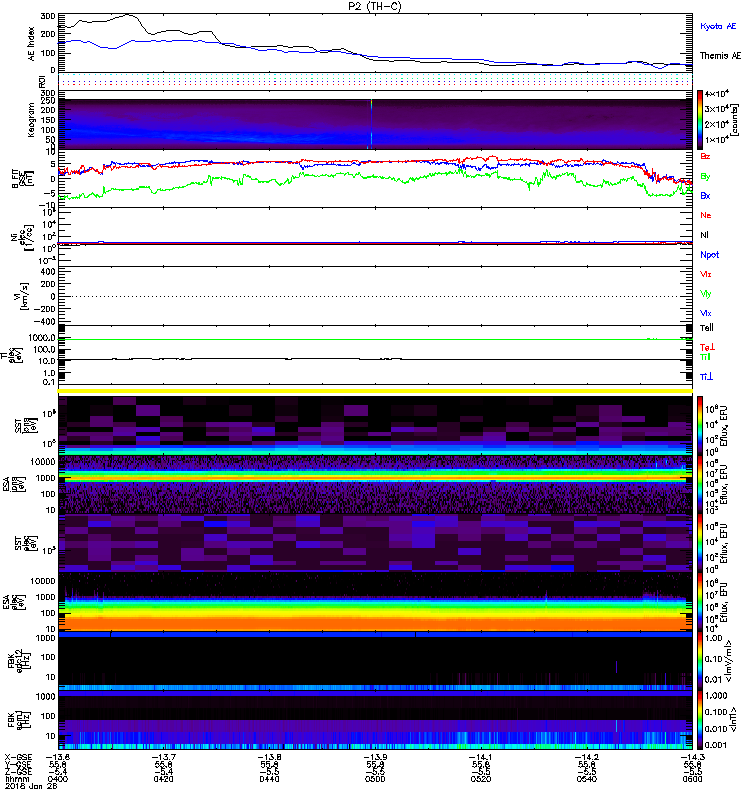The image size is (750, 800).
Task: Select the red Ne legend label
Action: tap(706, 215)
